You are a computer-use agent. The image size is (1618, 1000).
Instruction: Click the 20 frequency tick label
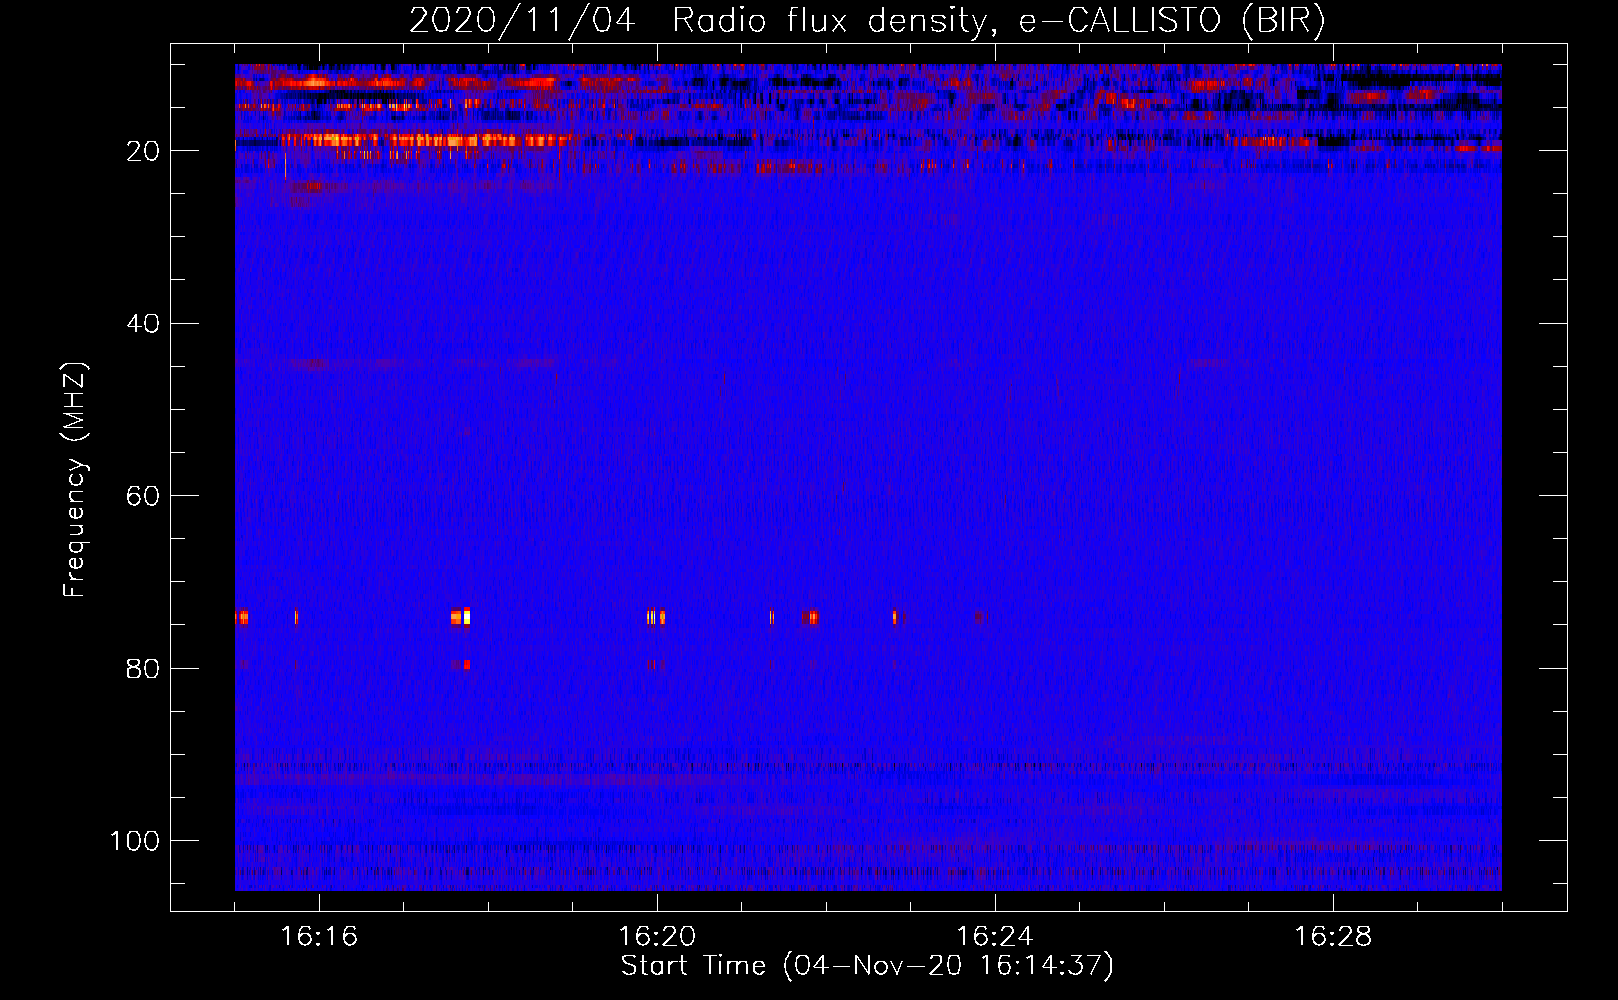point(143,151)
